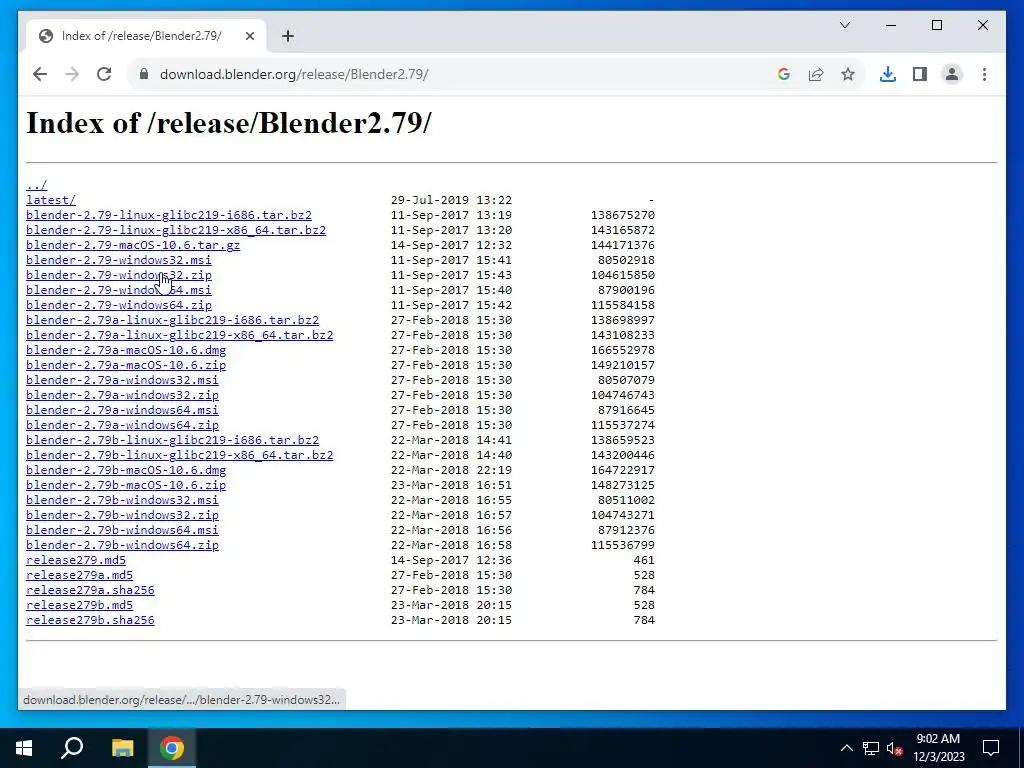This screenshot has height=768, width=1024.
Task: Go back to the previous page
Action: point(40,74)
